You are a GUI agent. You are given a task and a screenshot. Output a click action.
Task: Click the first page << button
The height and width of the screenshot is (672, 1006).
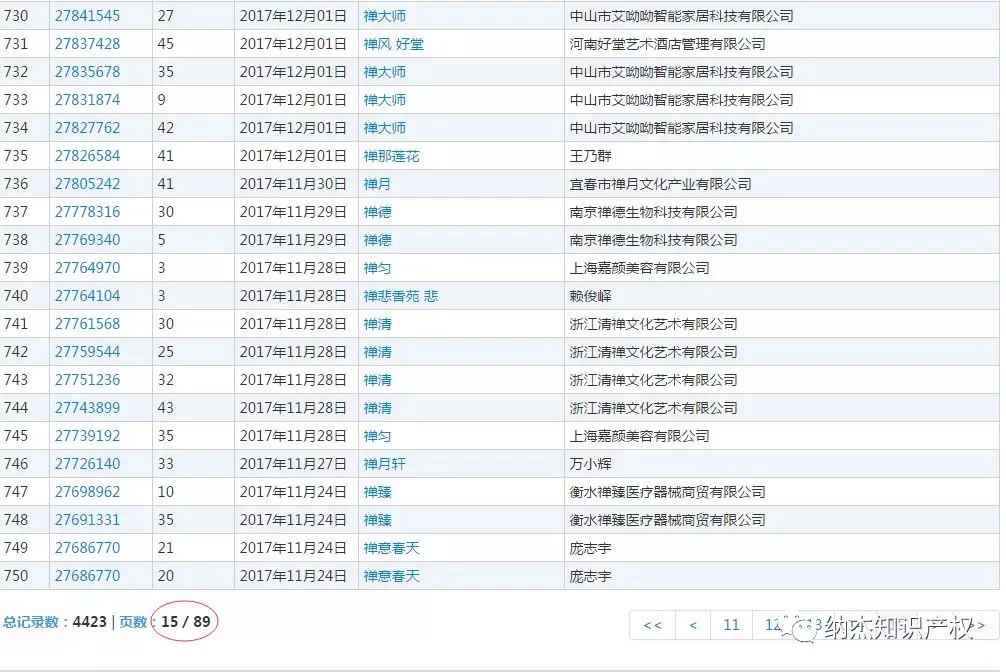[653, 624]
